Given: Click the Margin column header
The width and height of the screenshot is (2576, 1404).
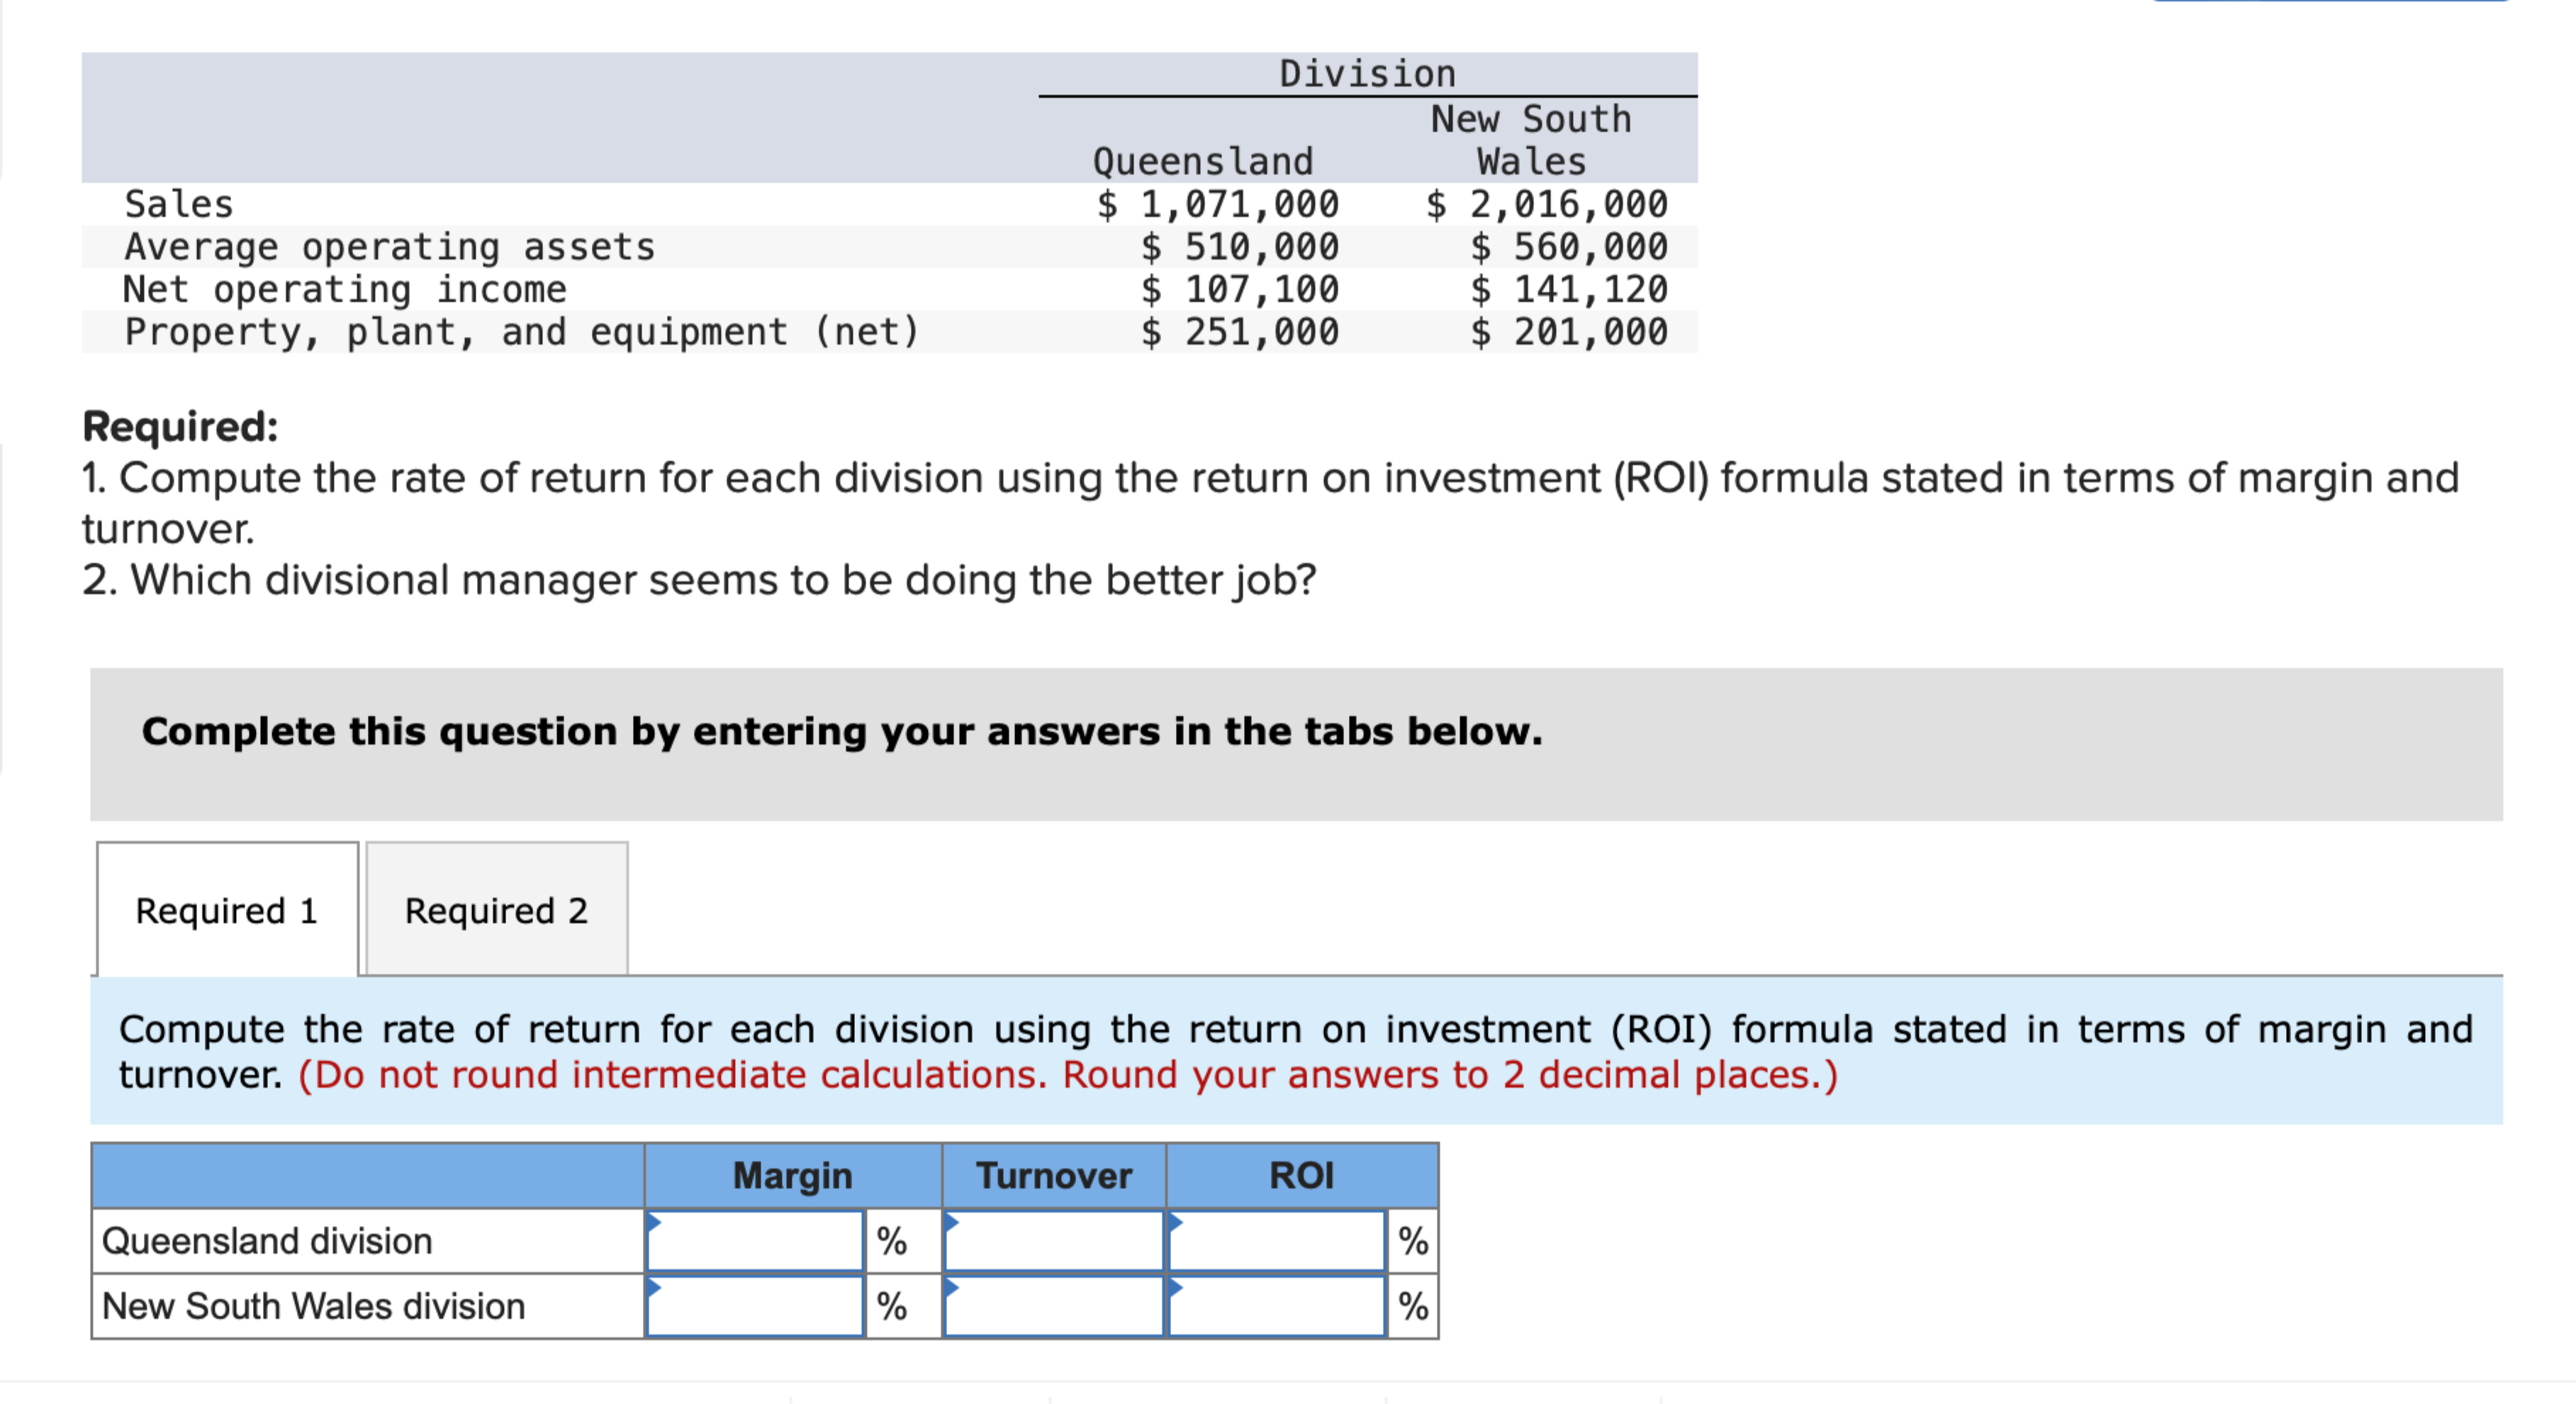Looking at the screenshot, I should [x=792, y=1176].
